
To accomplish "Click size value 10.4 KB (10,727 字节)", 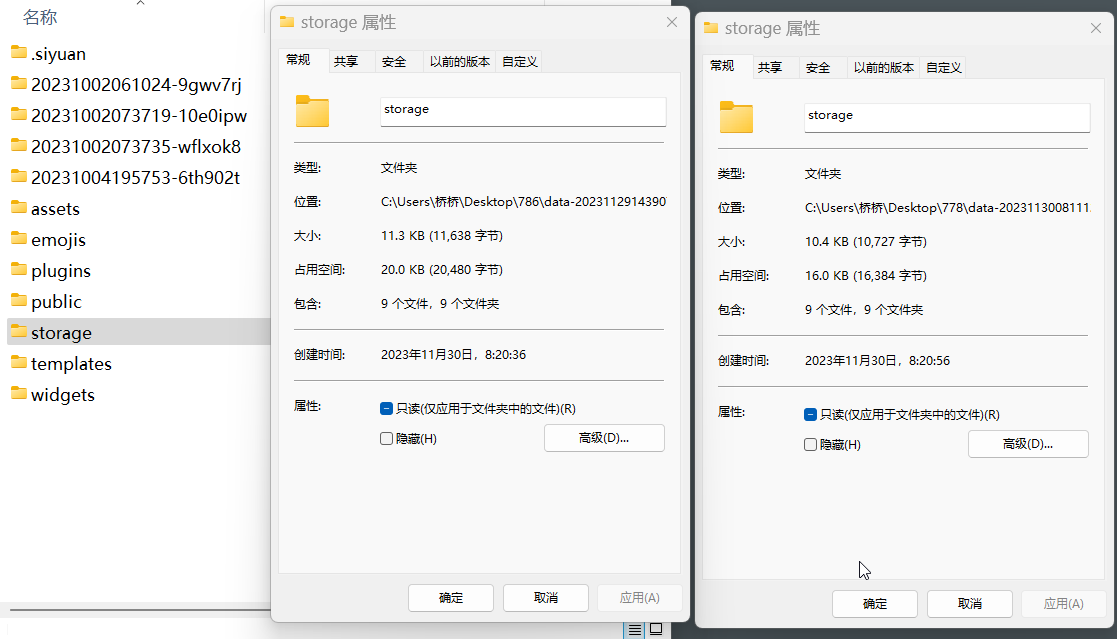I will (866, 241).
